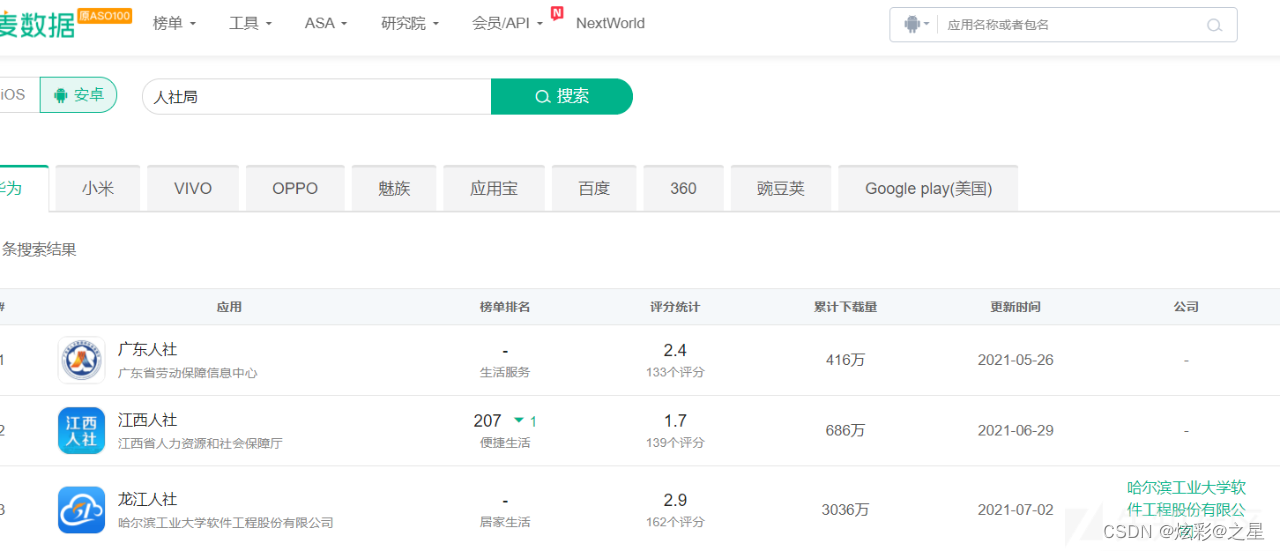Viewport: 1280px width, 551px height.
Task: Switch to the 360 store tab
Action: (x=683, y=188)
